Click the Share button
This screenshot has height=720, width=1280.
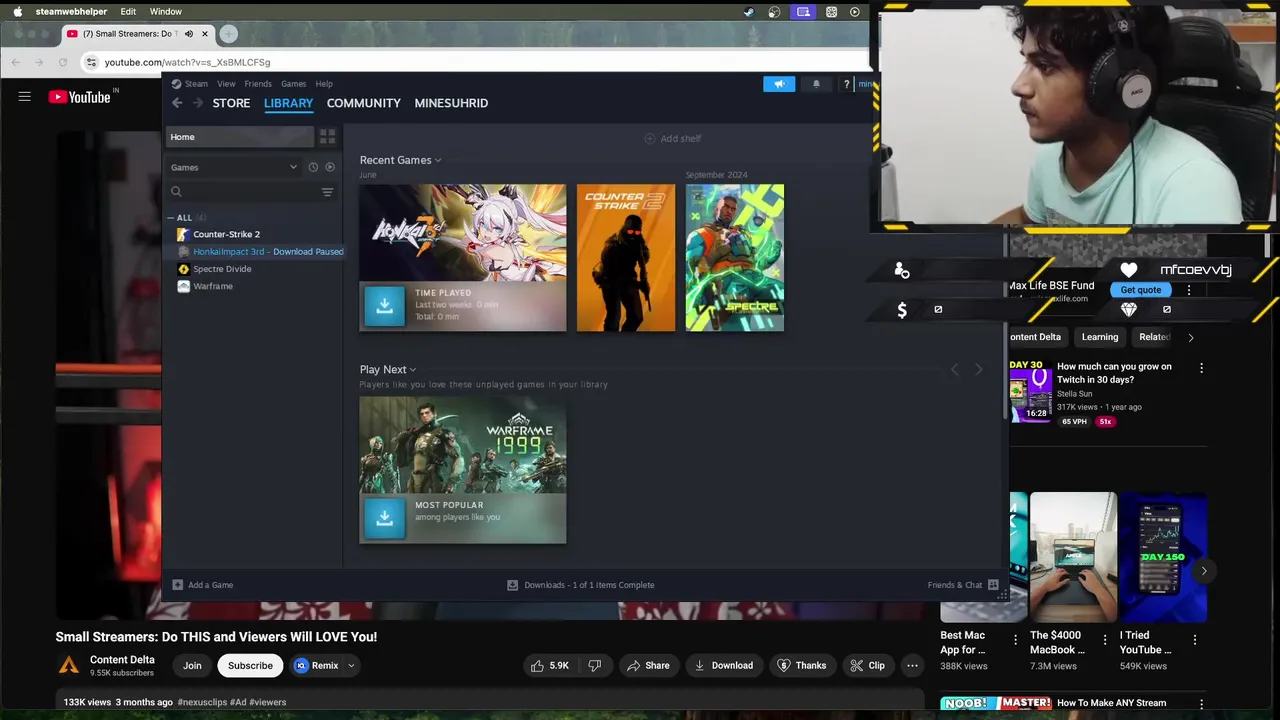(647, 666)
